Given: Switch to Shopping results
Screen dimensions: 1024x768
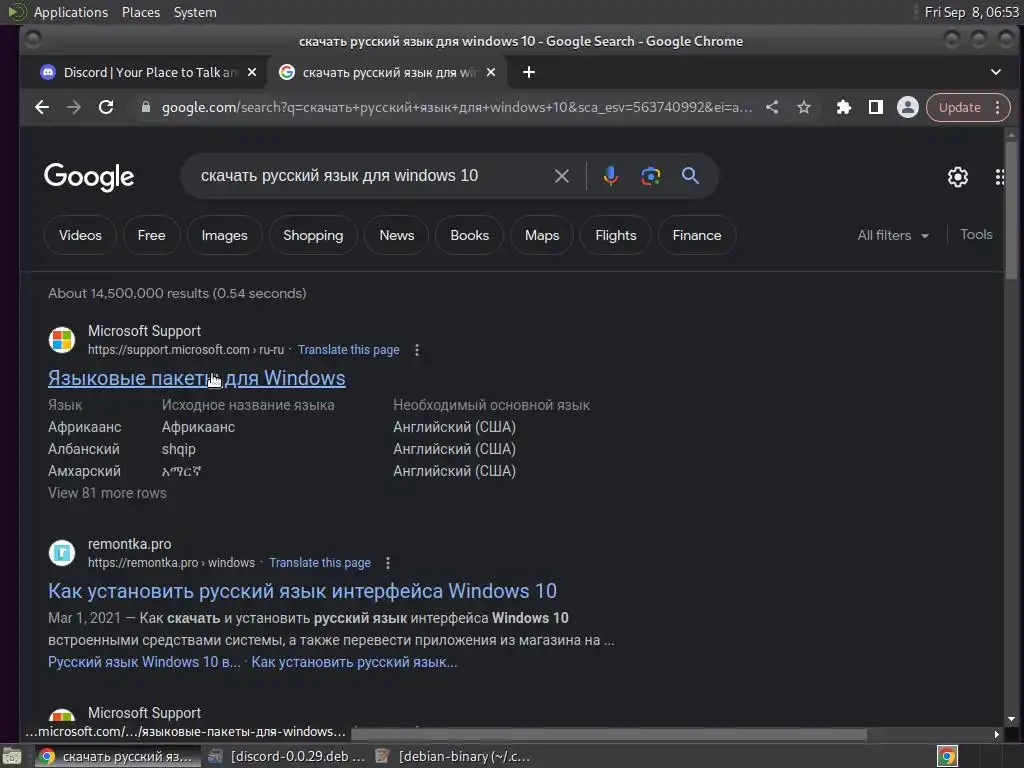Looking at the screenshot, I should tap(313, 235).
